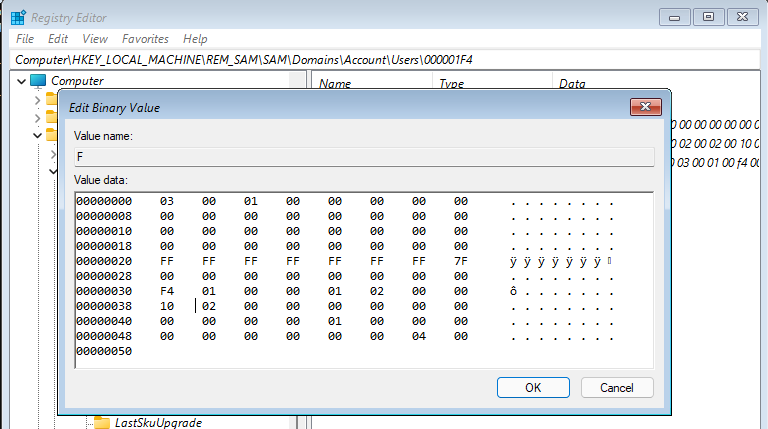Click the Registry Editor app icon
Viewport: 768px width, 429px height.
(x=18, y=18)
